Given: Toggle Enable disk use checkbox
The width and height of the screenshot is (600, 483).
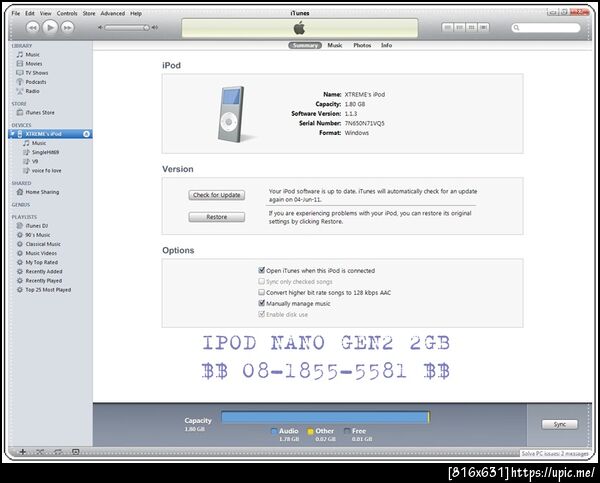Looking at the screenshot, I should coord(262,314).
